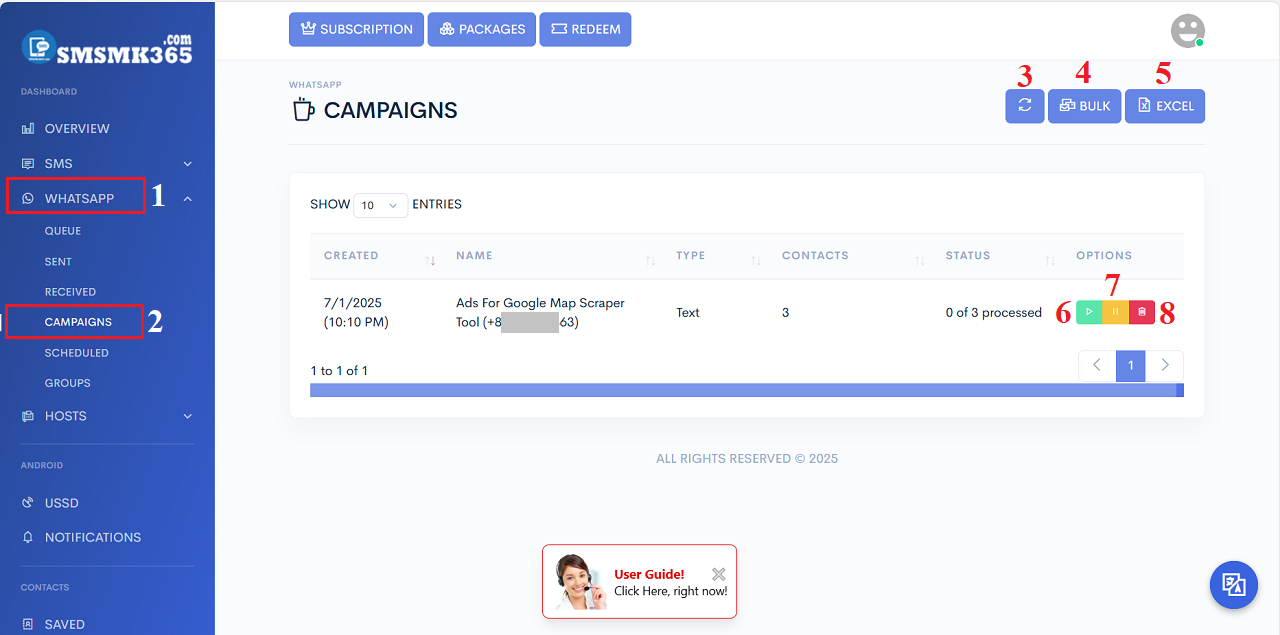The height and width of the screenshot is (635, 1280).
Task: Expand the SMS sidebar menu
Action: point(107,163)
